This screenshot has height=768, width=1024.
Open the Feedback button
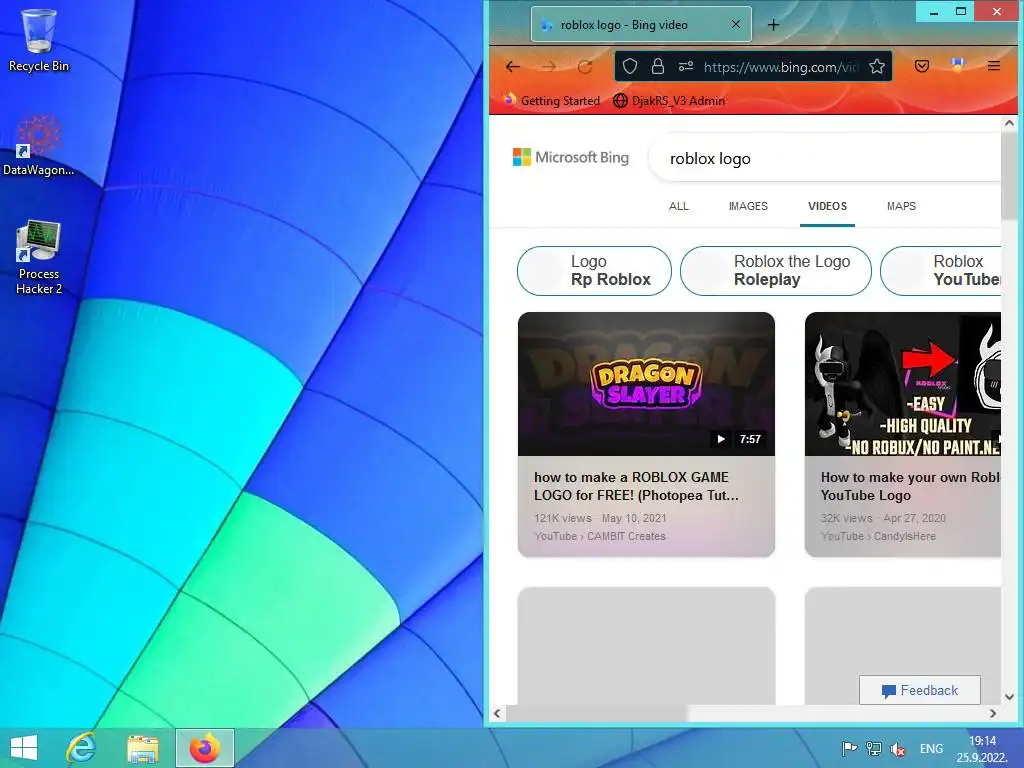pos(920,690)
